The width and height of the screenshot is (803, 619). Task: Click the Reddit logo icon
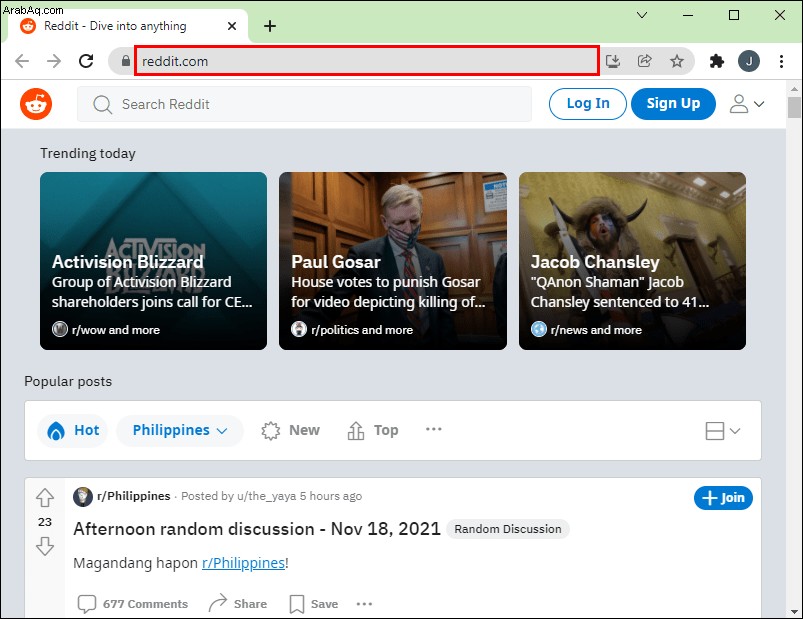(36, 104)
